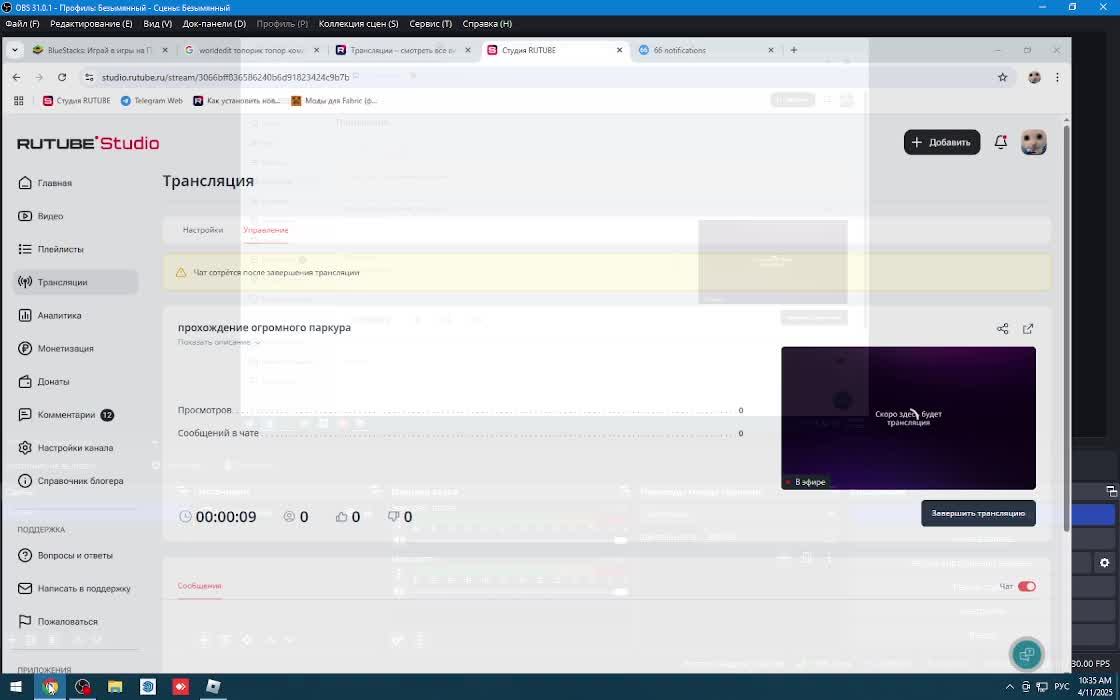This screenshot has width=1120, height=700.
Task: Open Видео section in the sidebar
Action: pyautogui.click(x=41, y=216)
